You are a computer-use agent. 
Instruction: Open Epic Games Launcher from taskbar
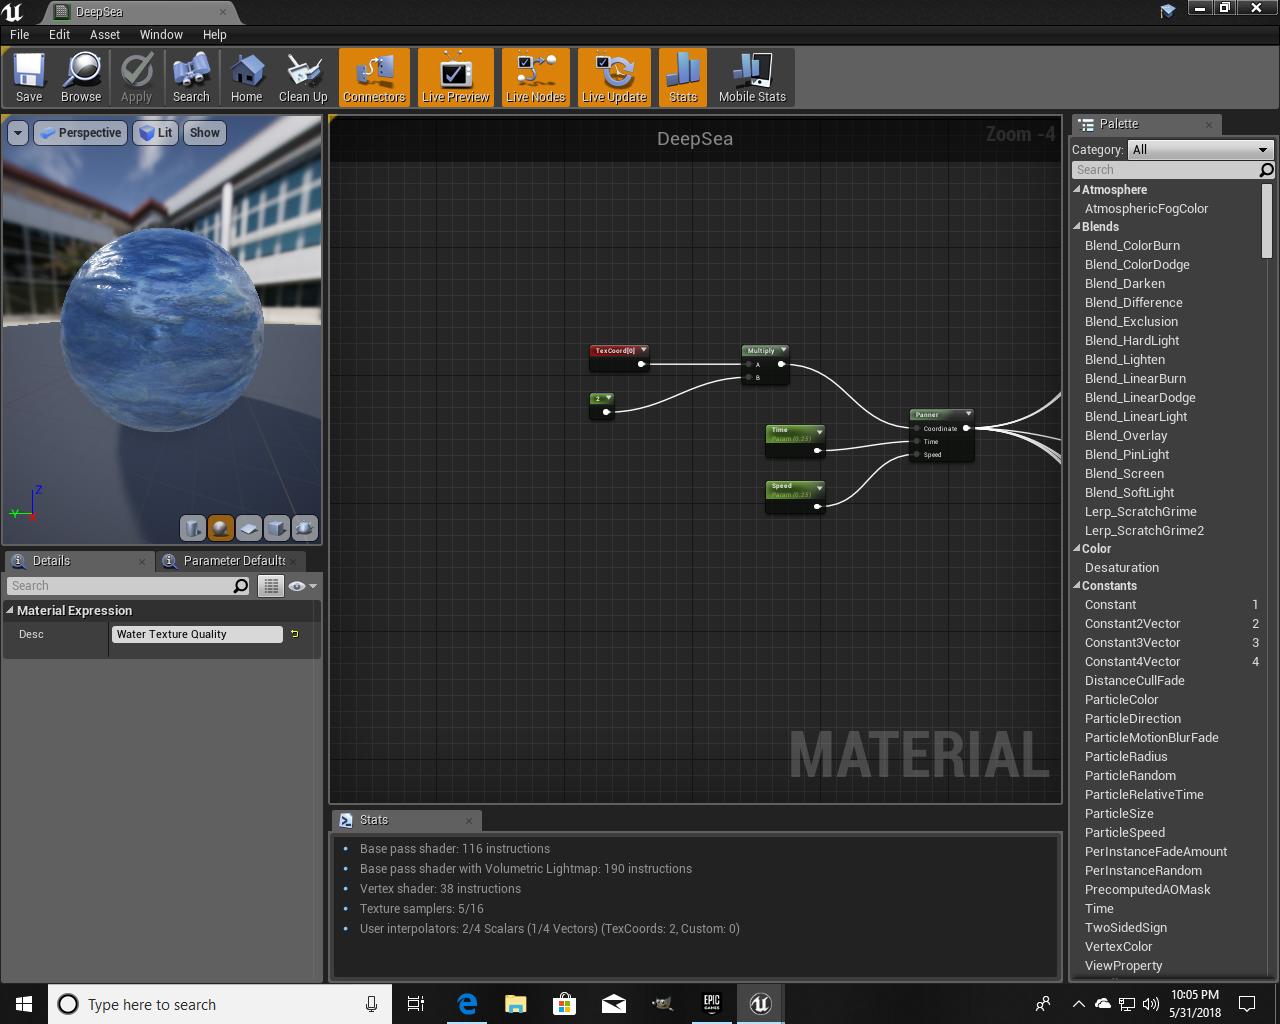(x=711, y=1004)
